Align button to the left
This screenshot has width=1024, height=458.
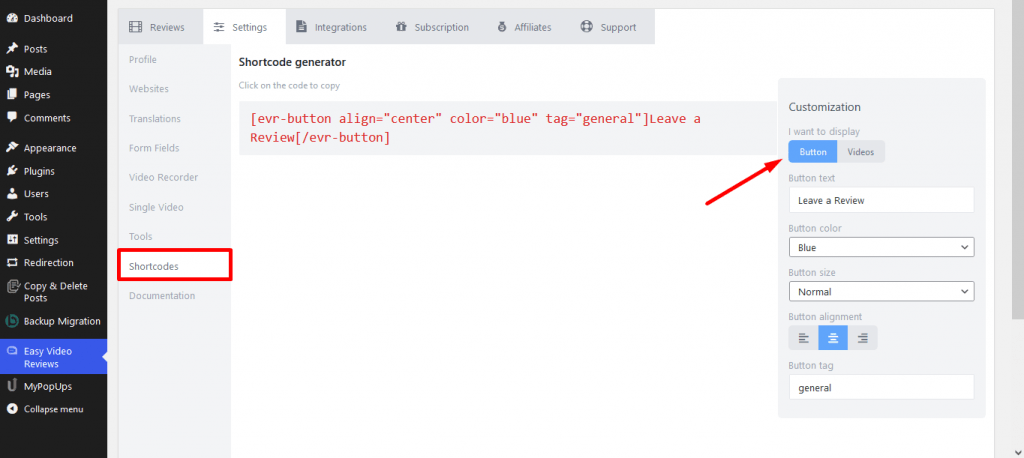pos(803,338)
